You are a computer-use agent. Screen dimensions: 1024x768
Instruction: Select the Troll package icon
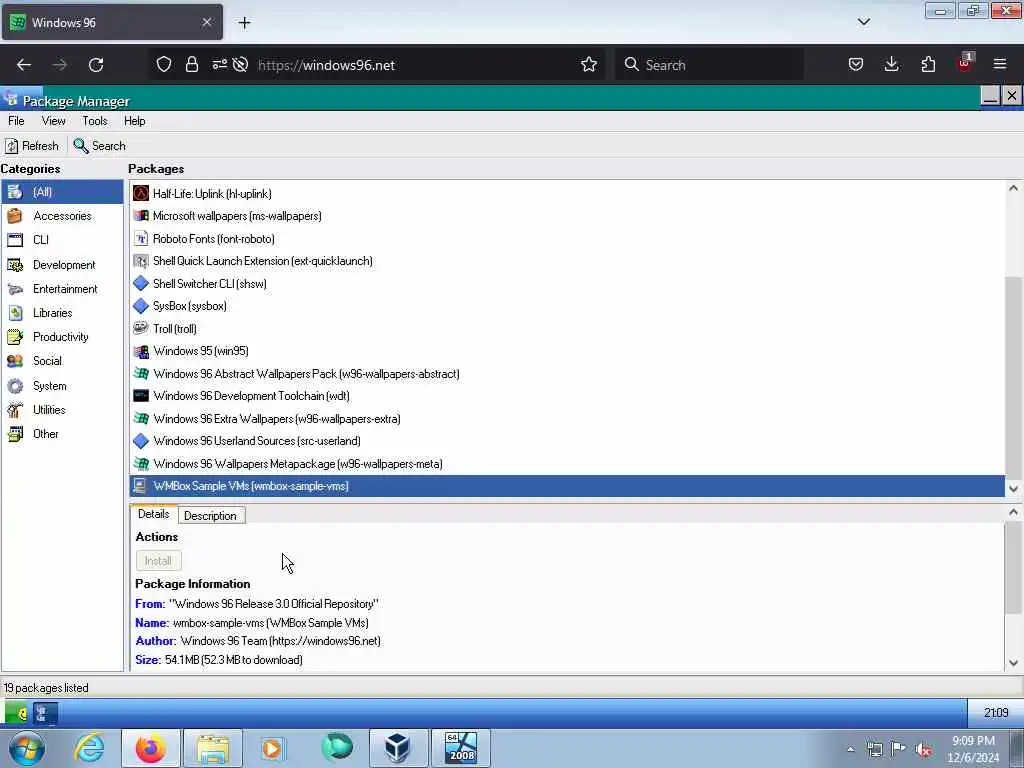pyautogui.click(x=141, y=328)
